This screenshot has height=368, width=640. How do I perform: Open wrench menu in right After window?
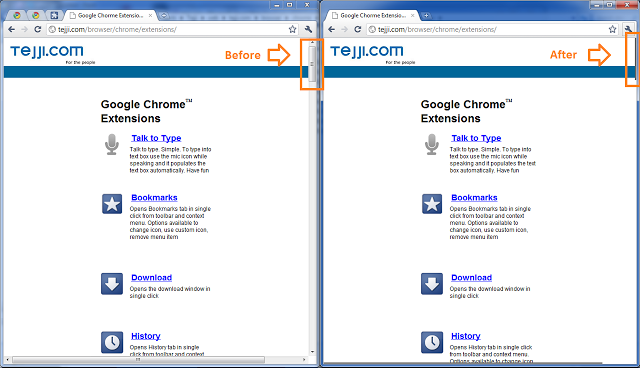[x=629, y=29]
